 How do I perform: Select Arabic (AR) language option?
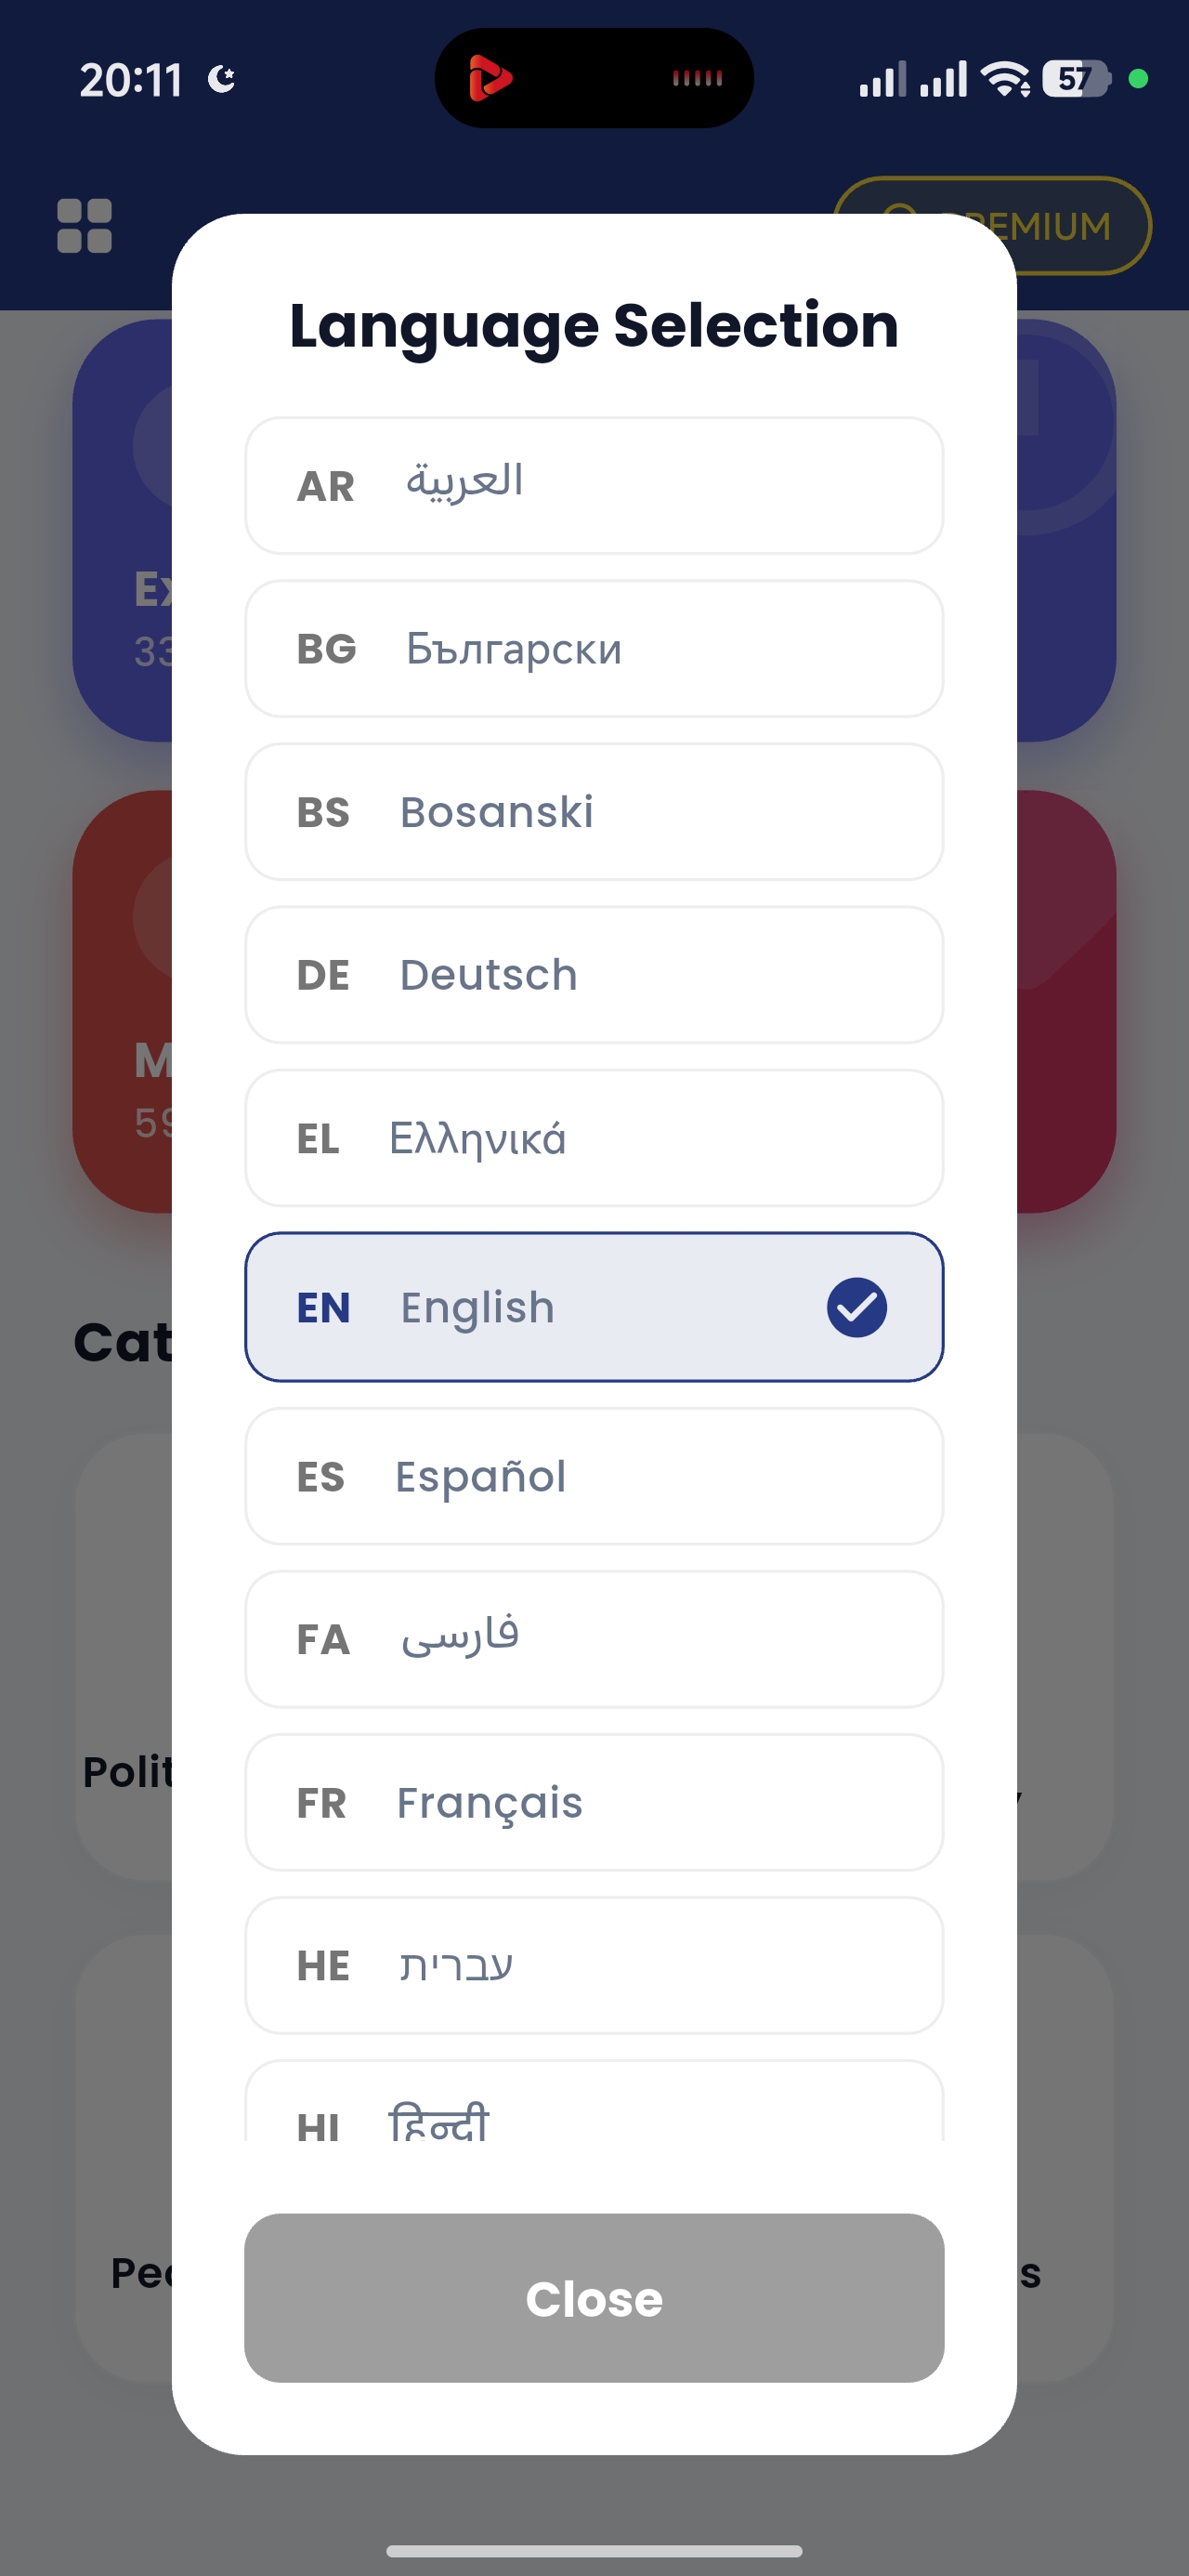[594, 486]
